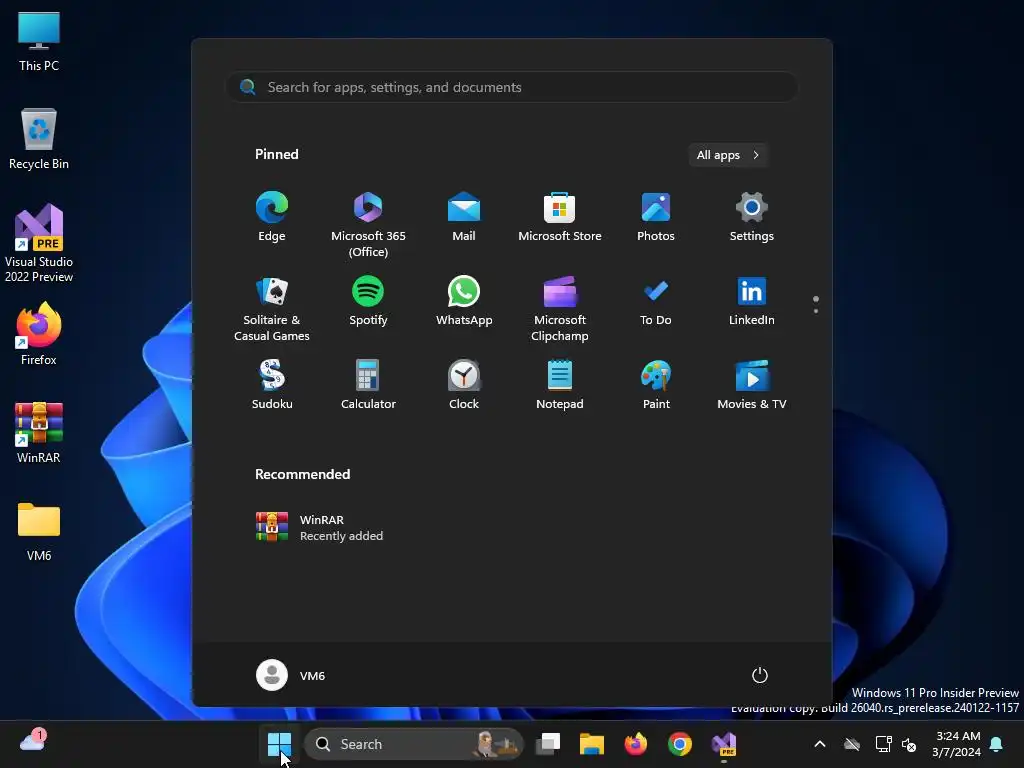
Task: Open recommended WinRAR recently added item
Action: point(320,527)
